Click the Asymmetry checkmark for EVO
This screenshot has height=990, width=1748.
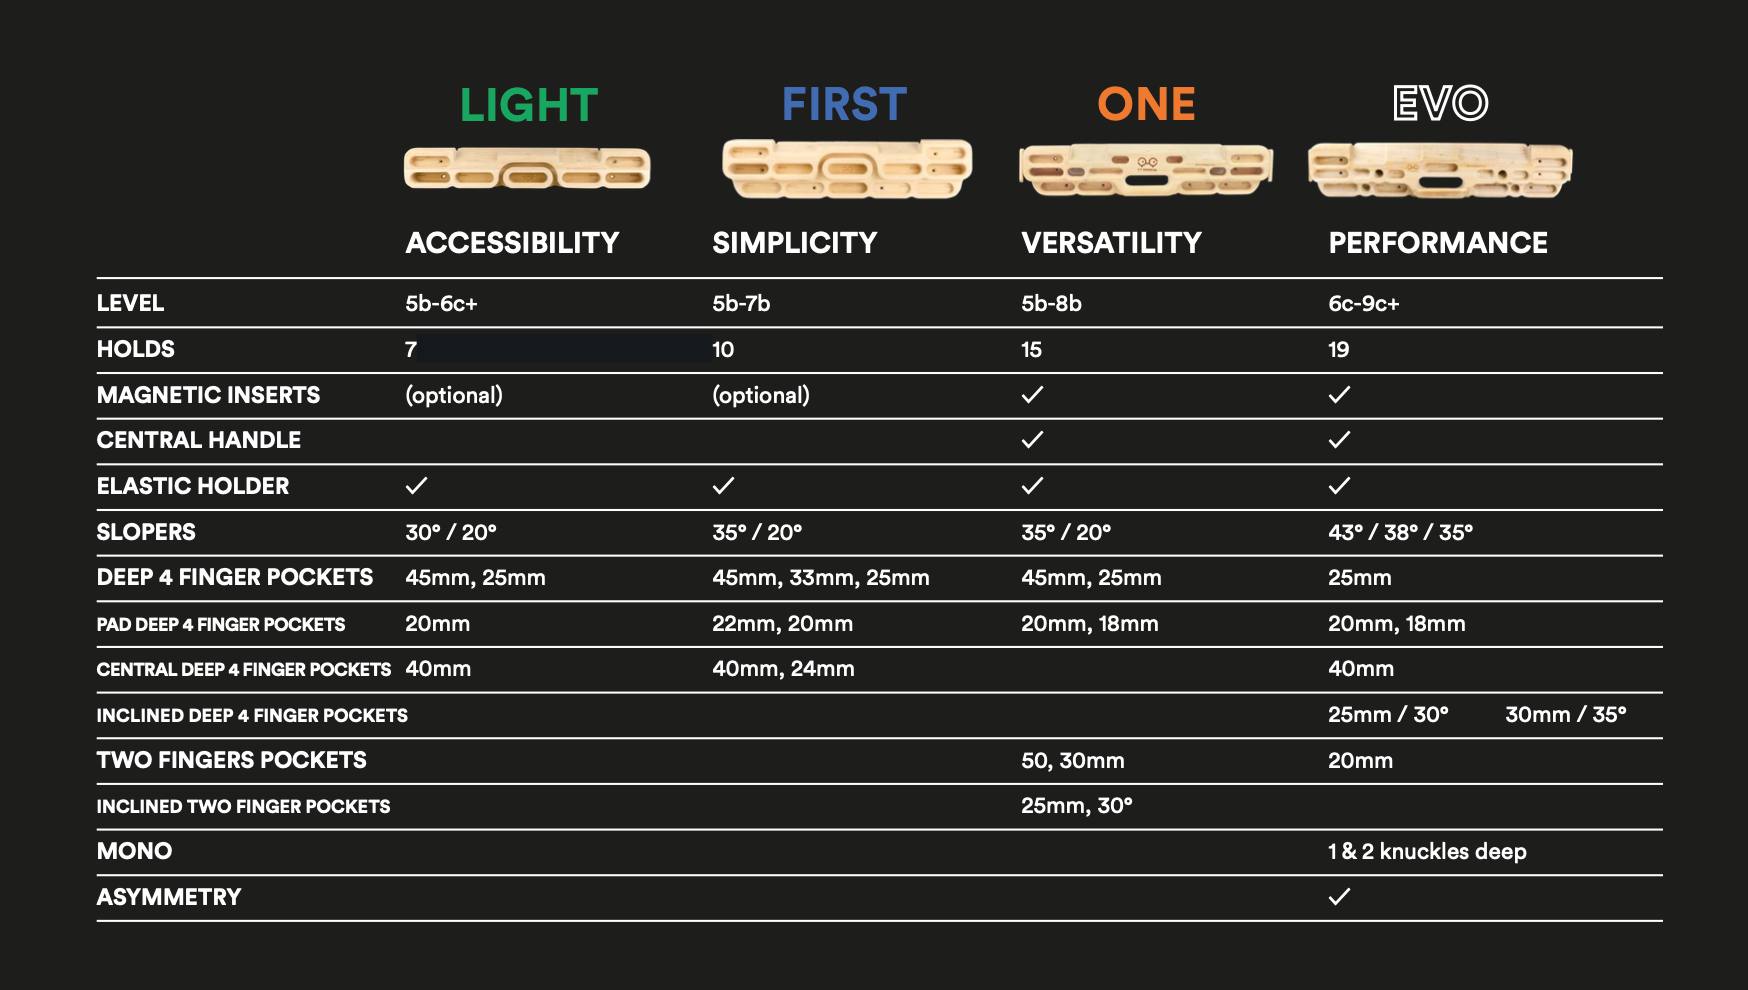click(1339, 896)
